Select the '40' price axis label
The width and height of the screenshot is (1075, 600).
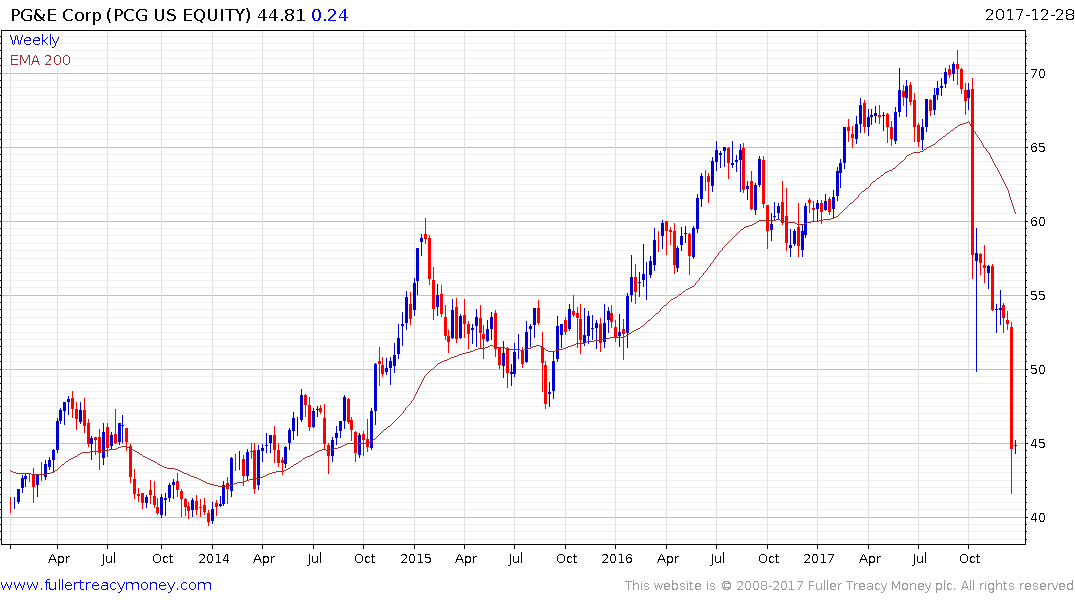pos(1037,518)
